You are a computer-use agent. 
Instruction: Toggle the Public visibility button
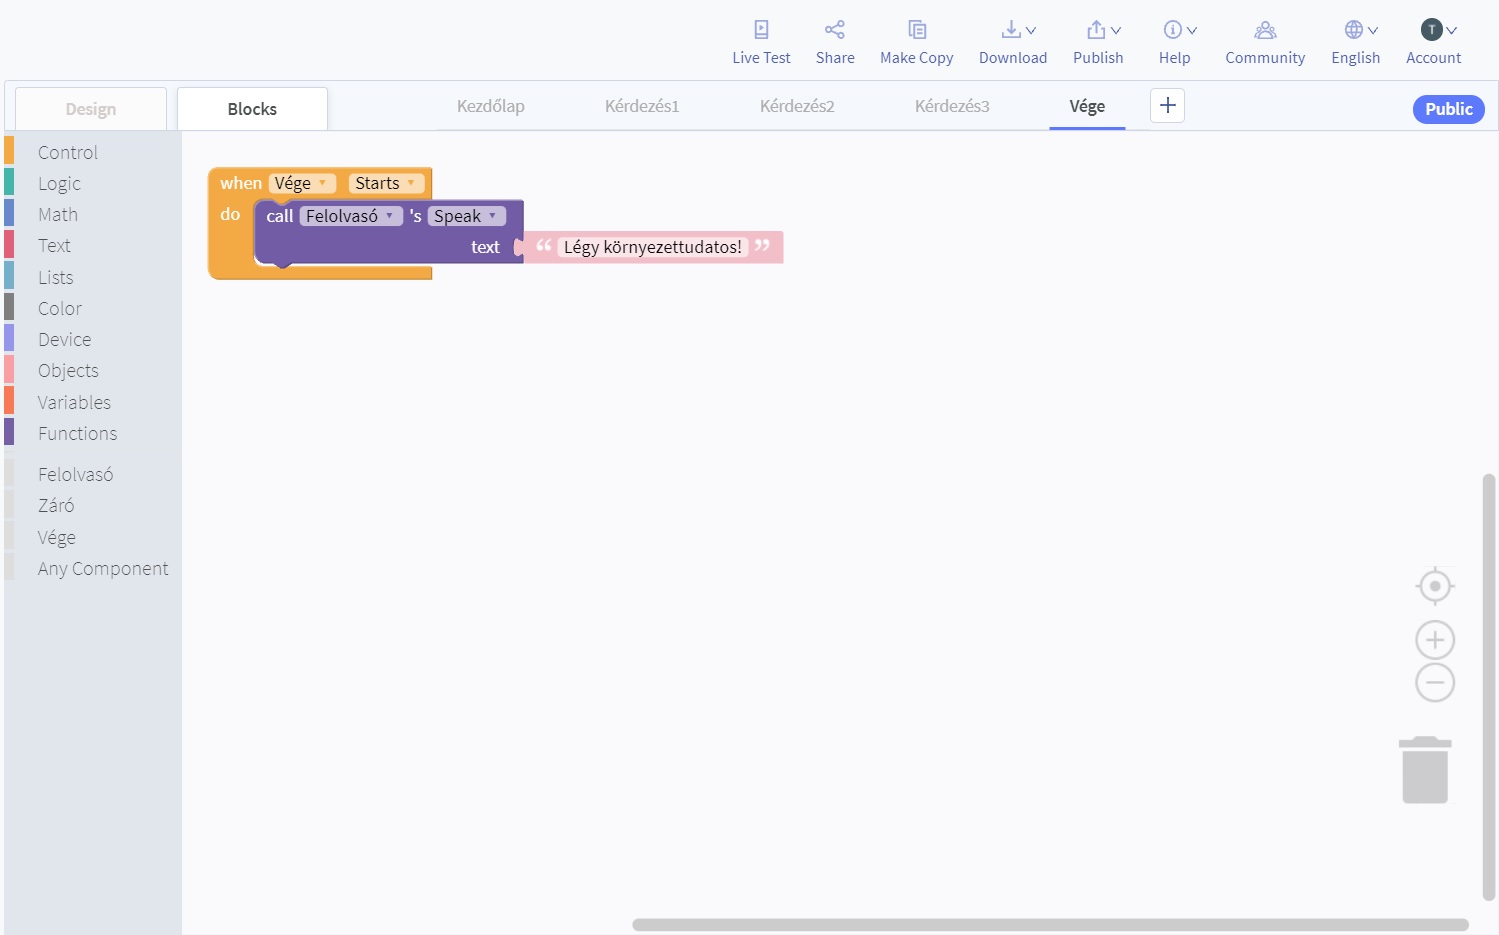point(1448,109)
